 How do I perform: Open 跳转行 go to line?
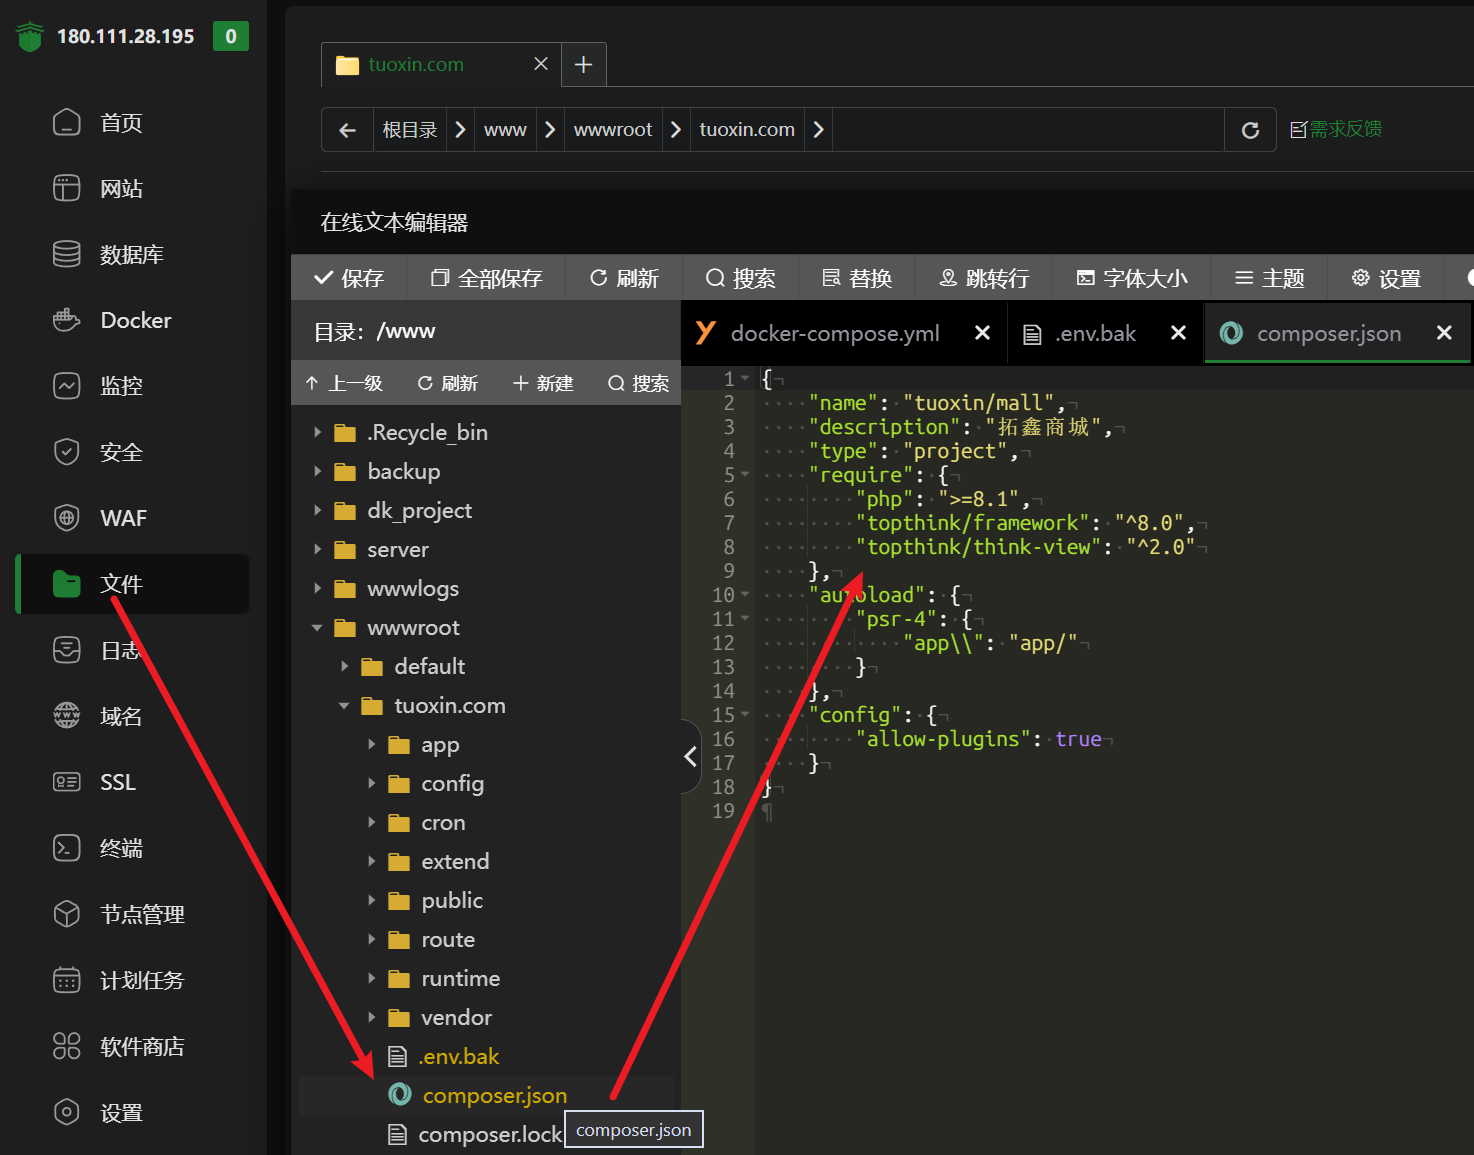tap(984, 278)
